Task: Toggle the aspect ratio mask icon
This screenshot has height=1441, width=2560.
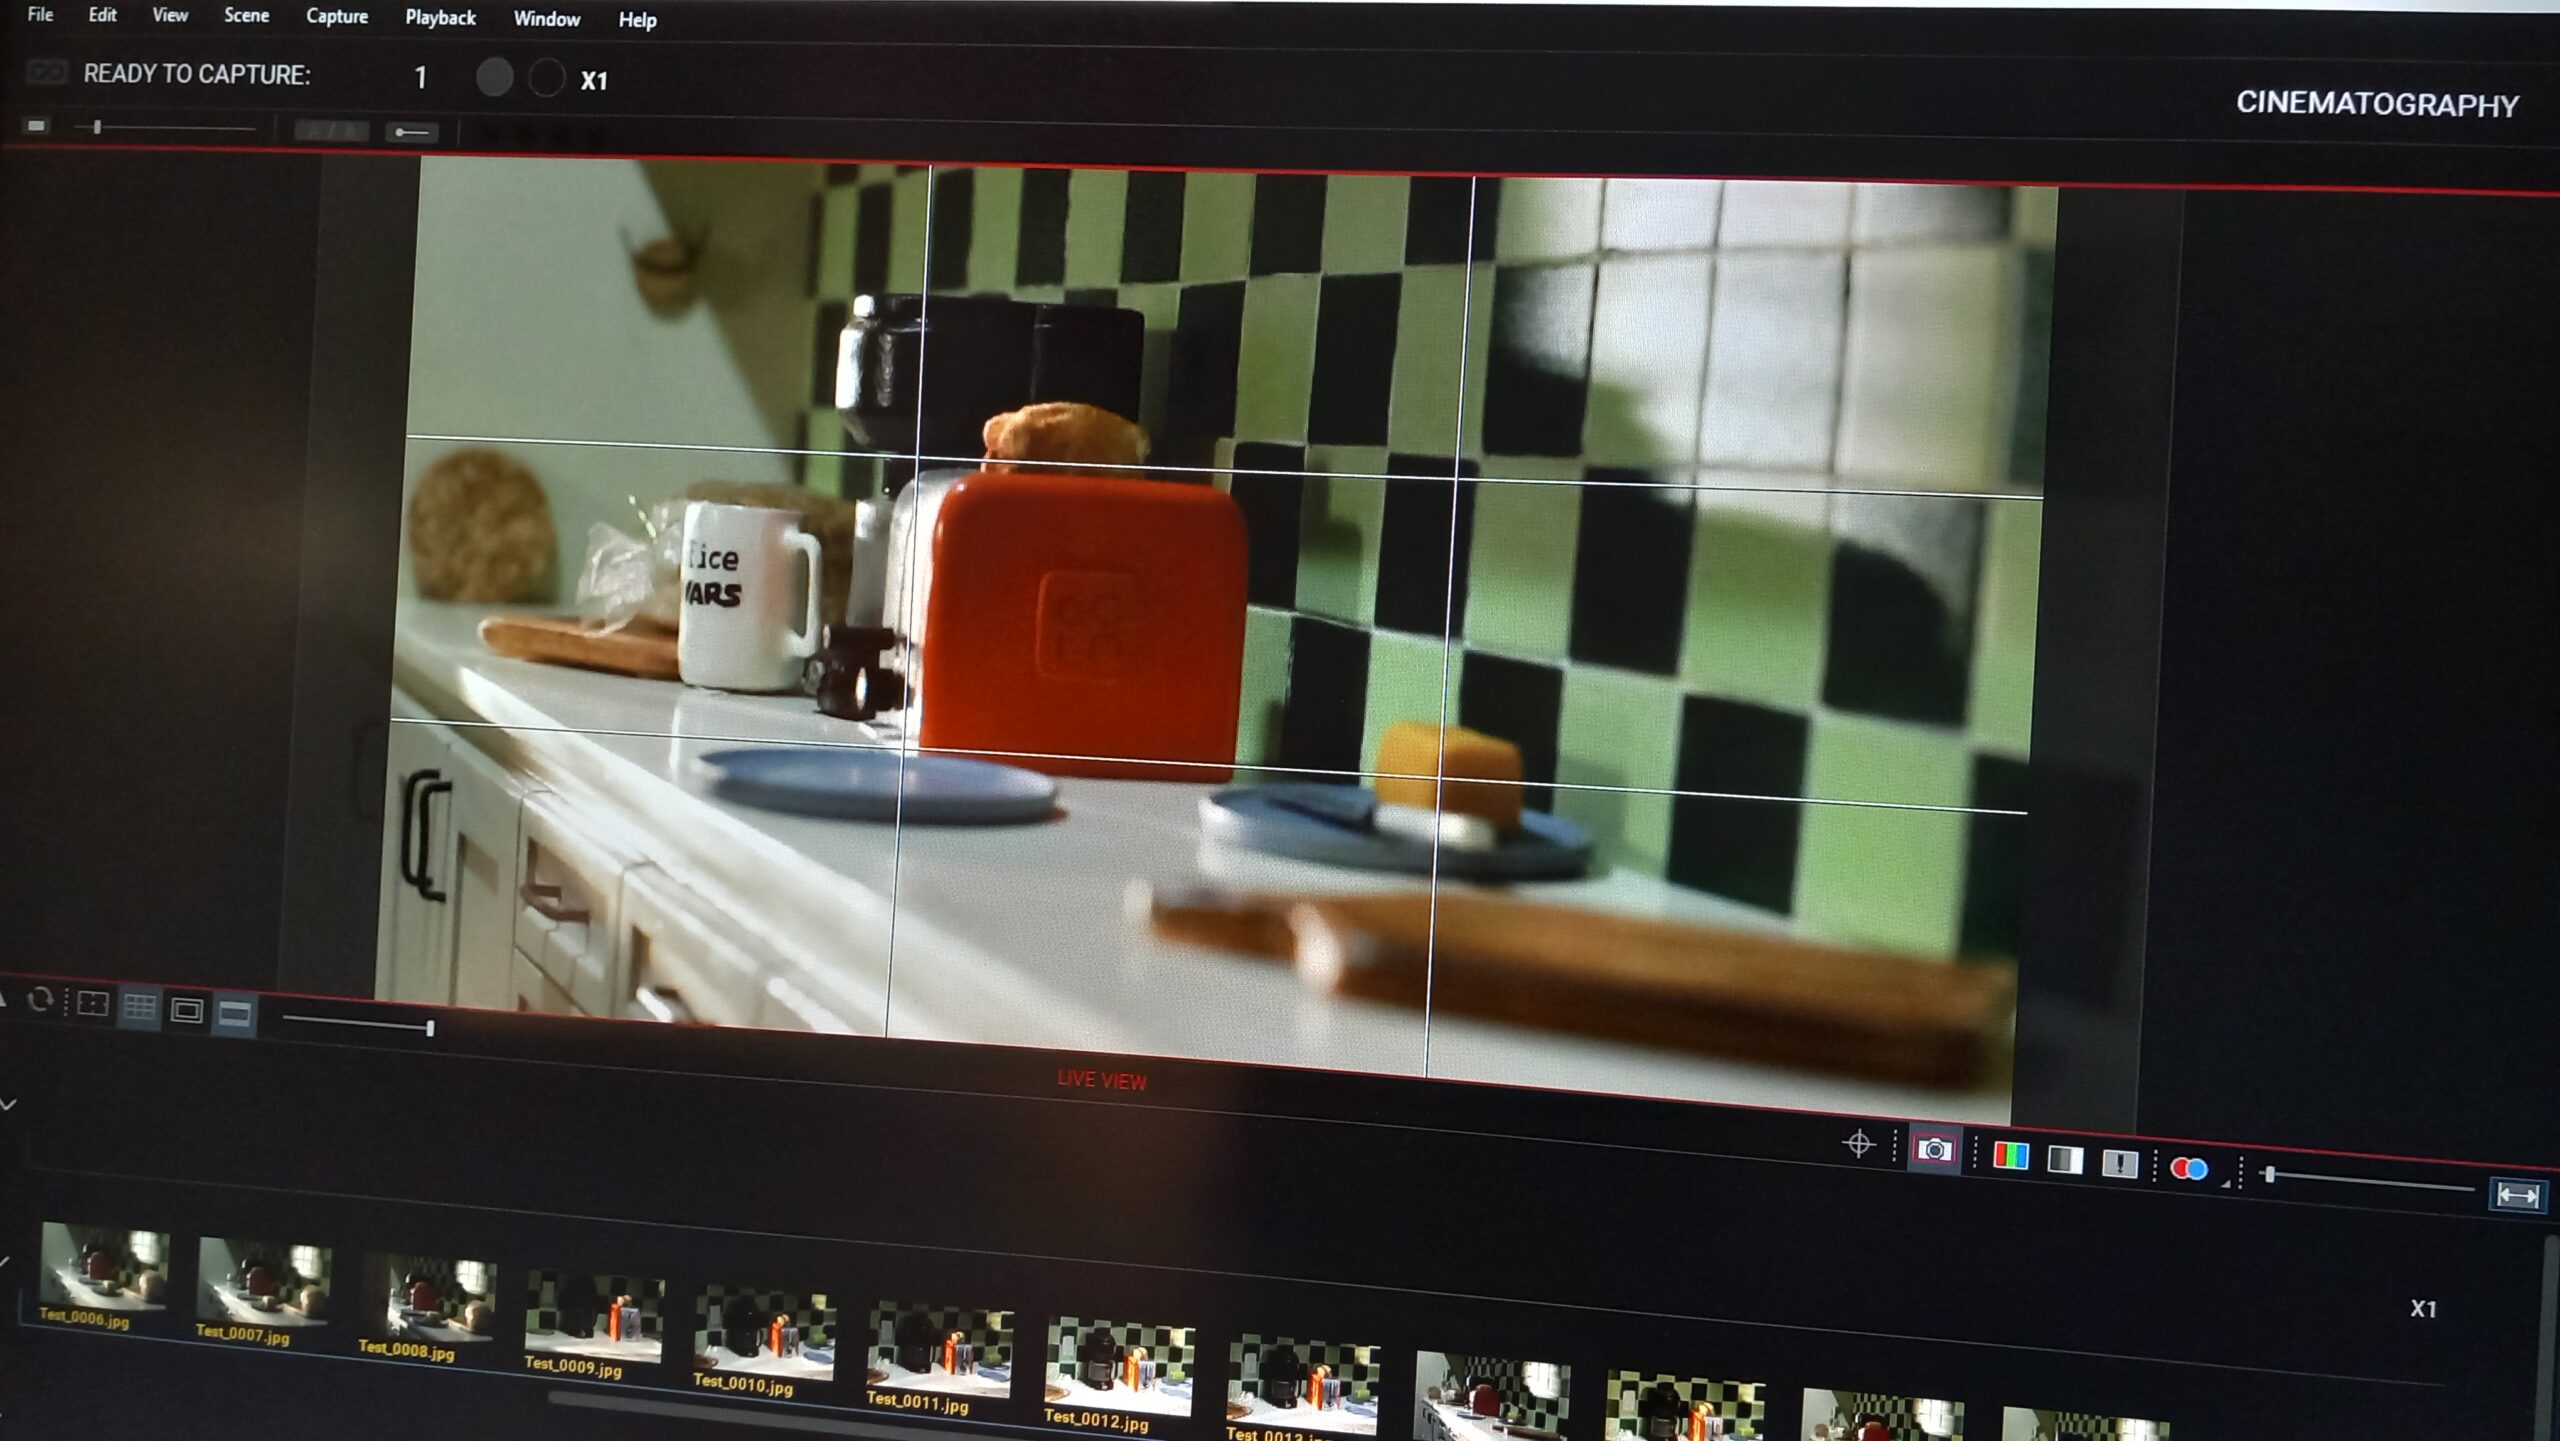Action: 234,1015
